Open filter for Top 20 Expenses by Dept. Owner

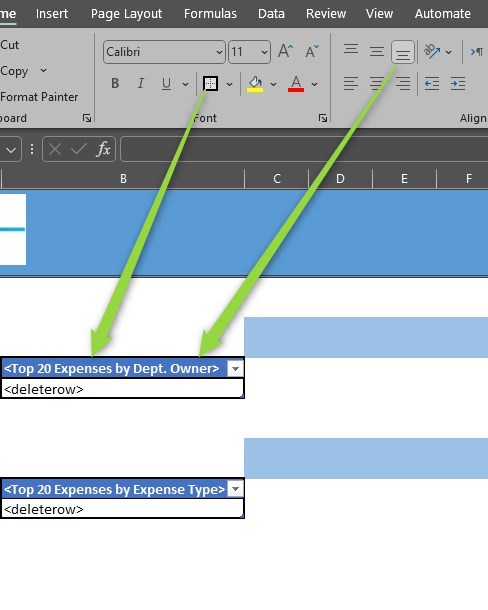pos(235,368)
